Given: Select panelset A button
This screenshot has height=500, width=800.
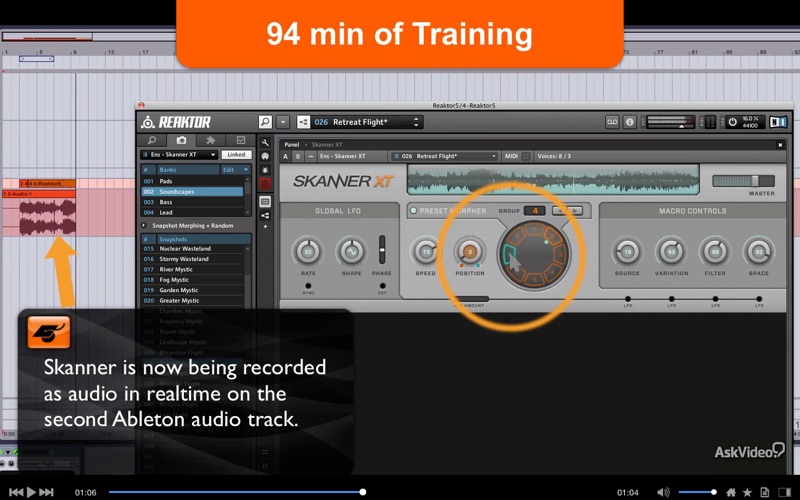Looking at the screenshot, I should [286, 156].
